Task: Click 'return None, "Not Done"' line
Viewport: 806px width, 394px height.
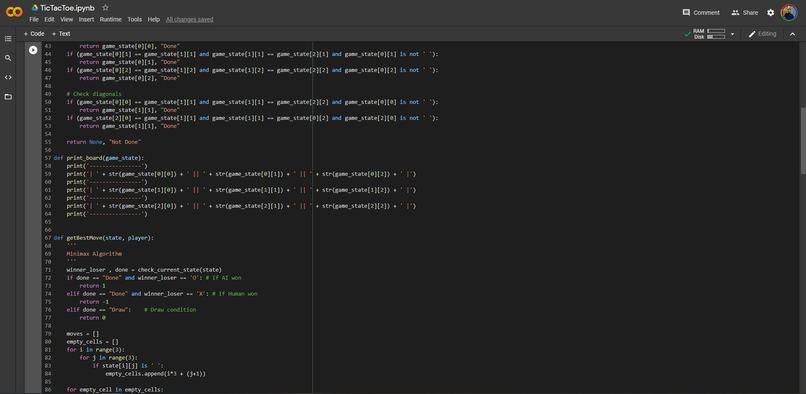Action: tap(103, 142)
